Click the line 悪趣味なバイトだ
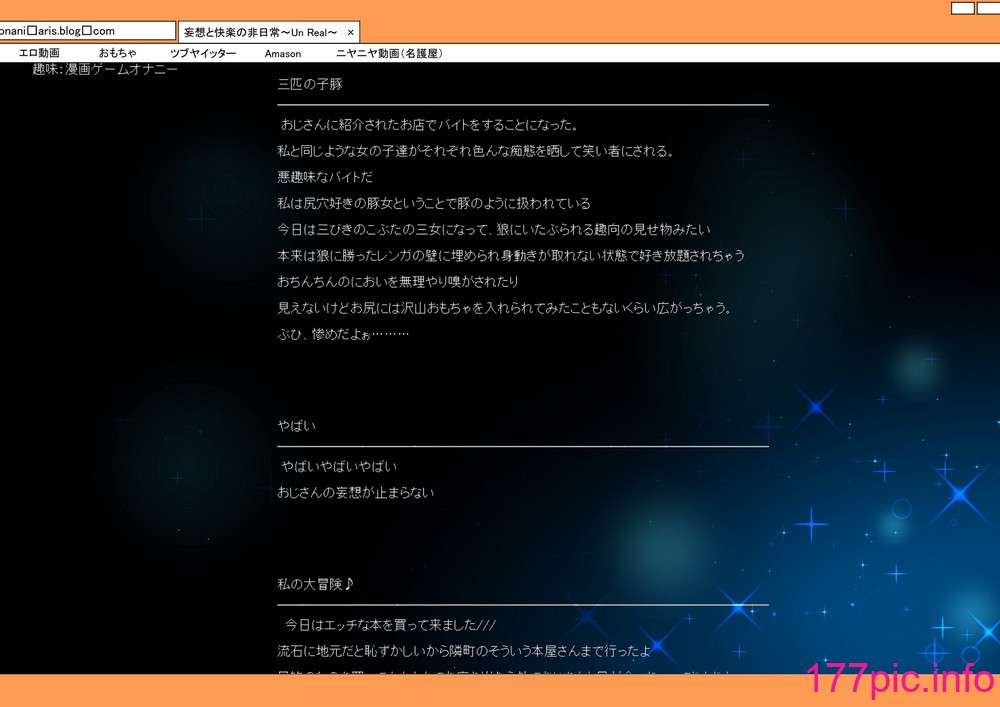1000x707 pixels. (325, 177)
